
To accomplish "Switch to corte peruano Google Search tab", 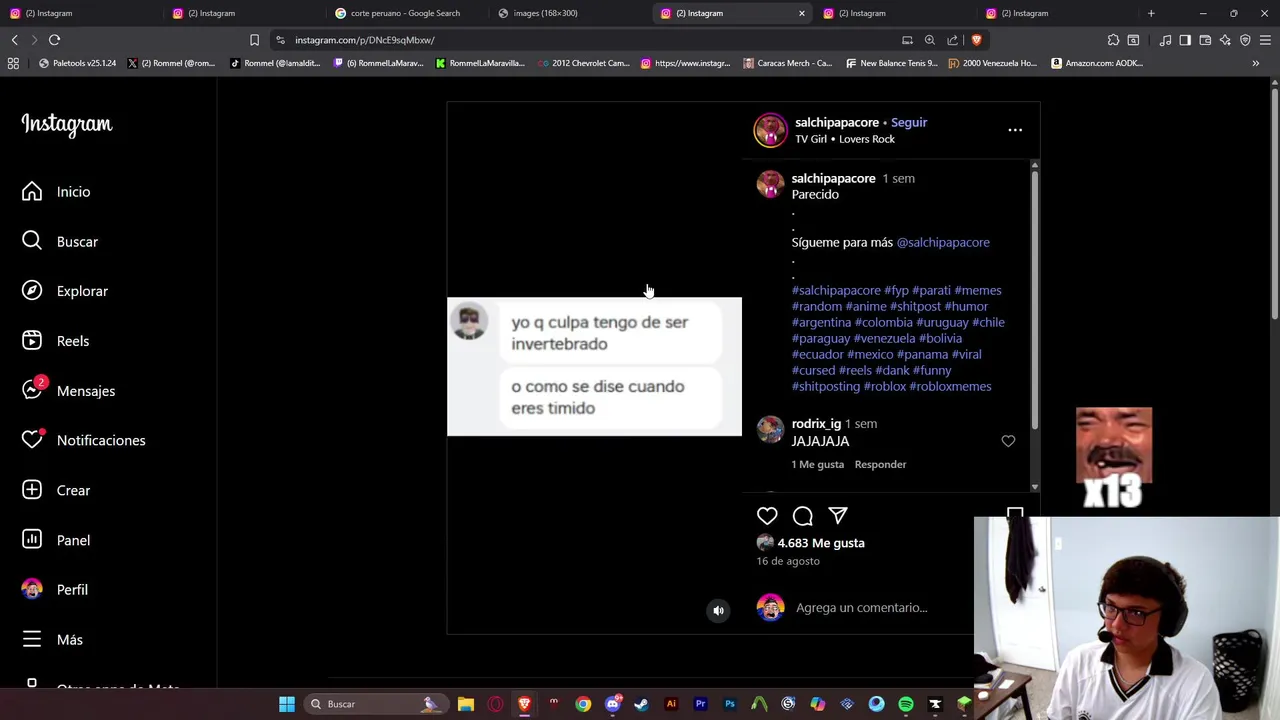I will click(x=405, y=13).
